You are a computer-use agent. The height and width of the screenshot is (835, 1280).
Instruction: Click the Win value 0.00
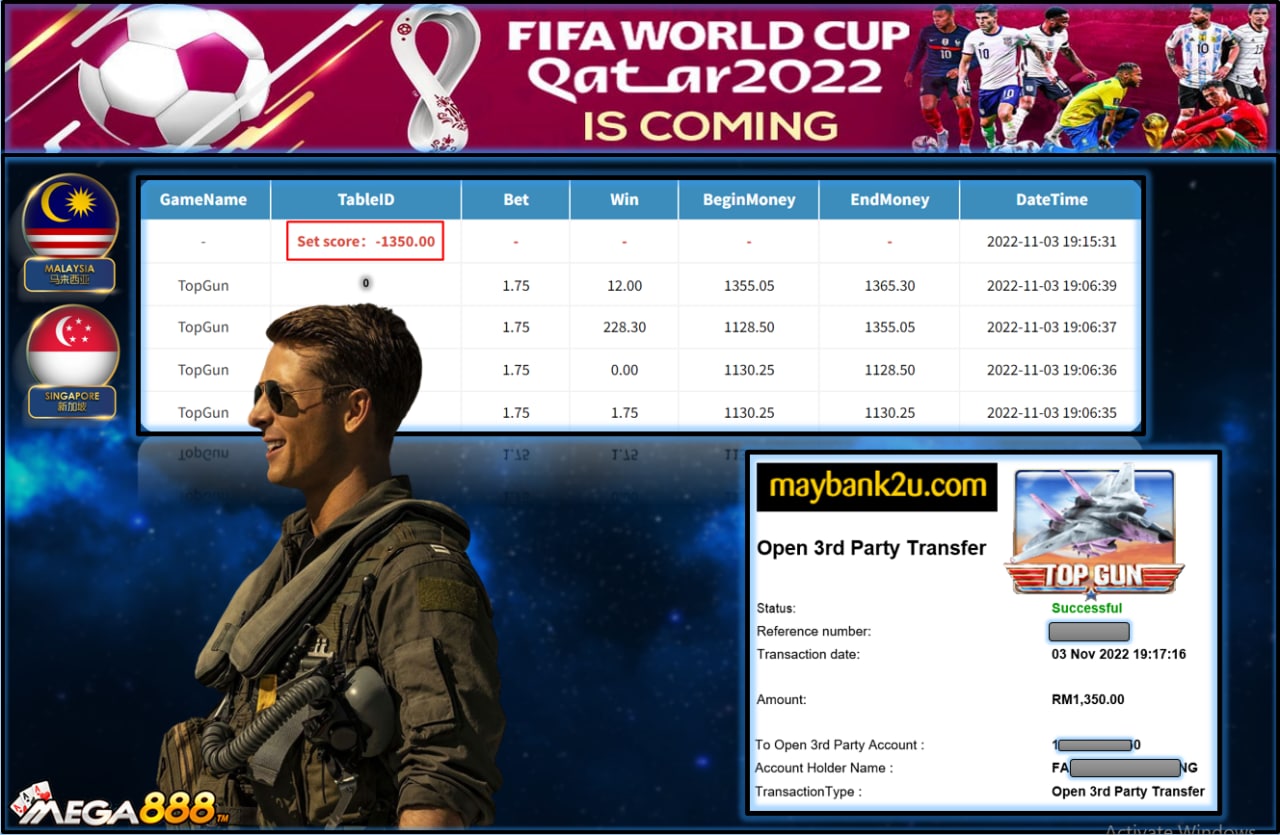click(624, 370)
